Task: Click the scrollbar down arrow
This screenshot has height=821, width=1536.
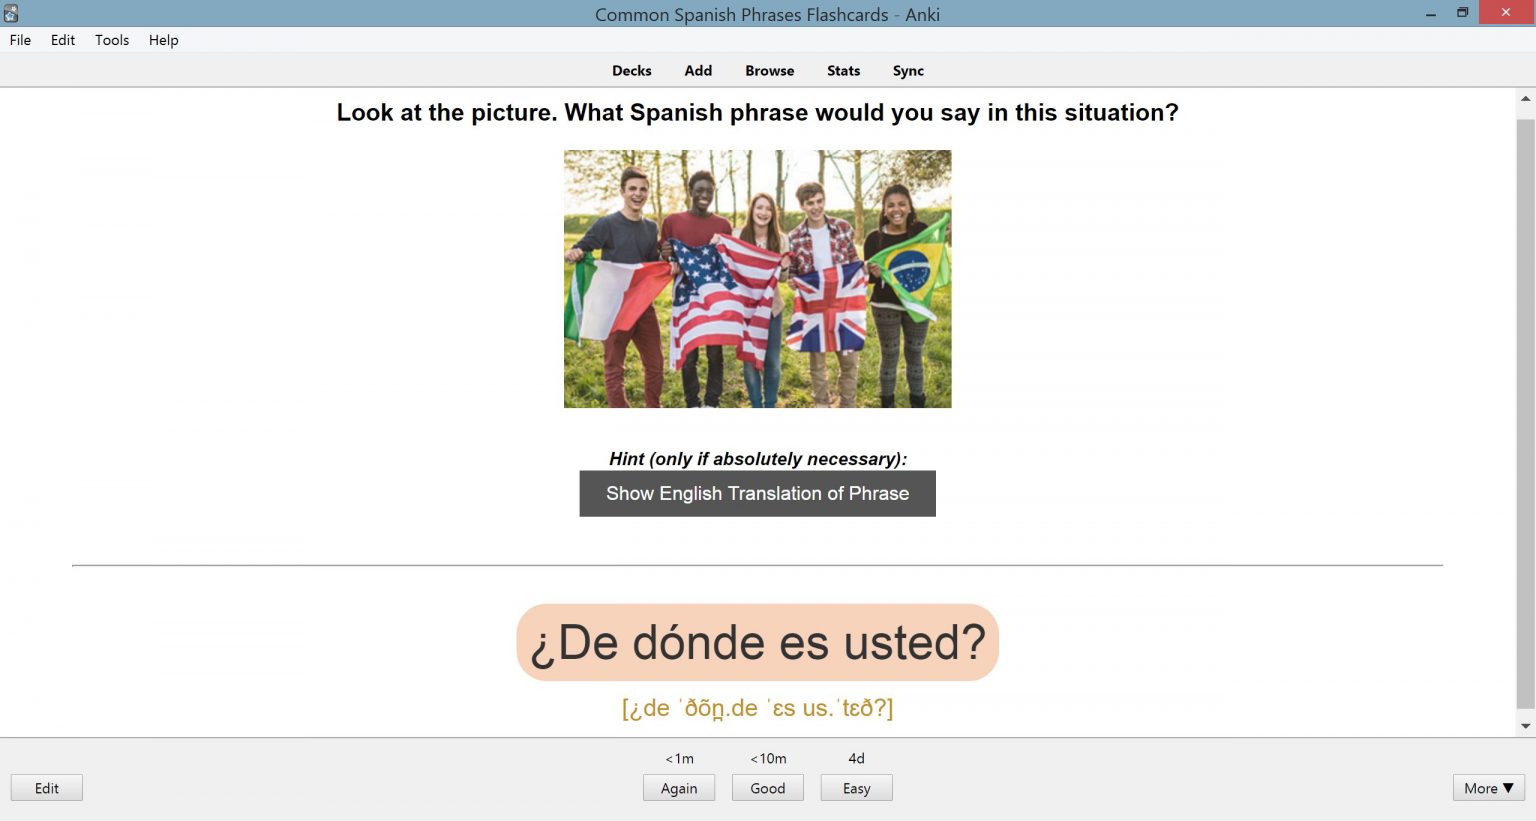Action: 1525,727
